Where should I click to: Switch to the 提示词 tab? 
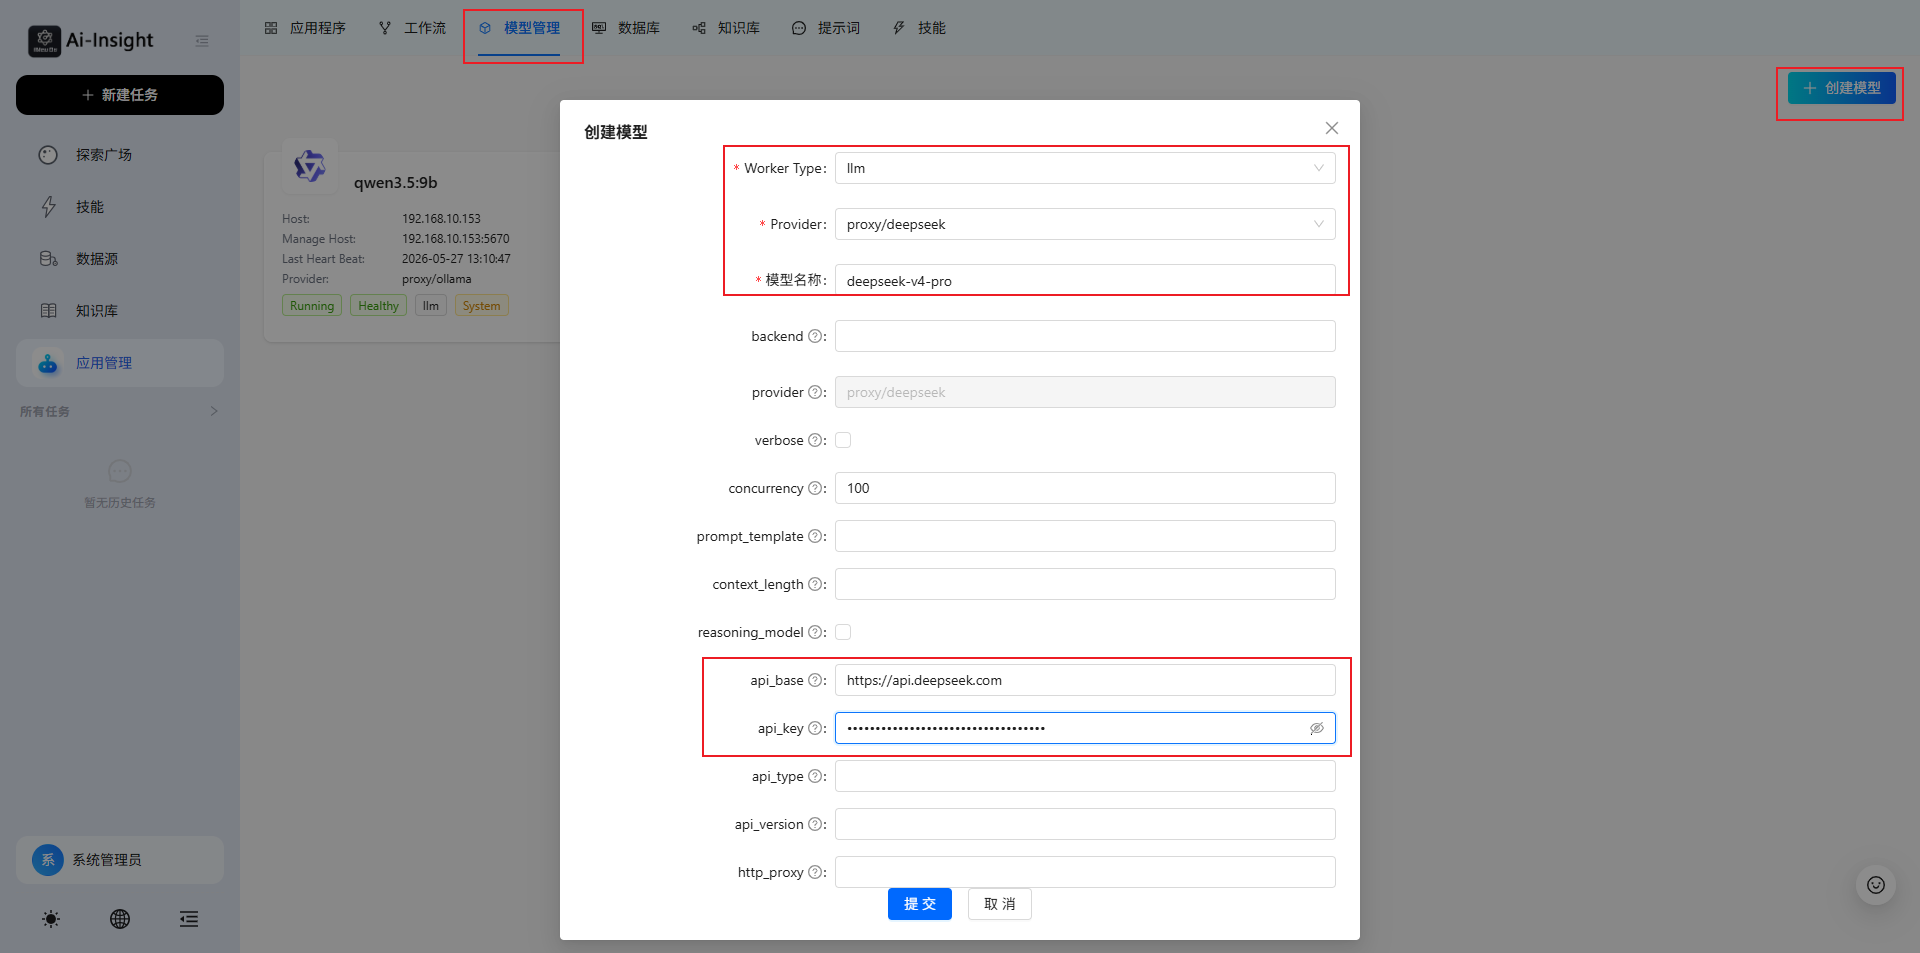point(826,28)
